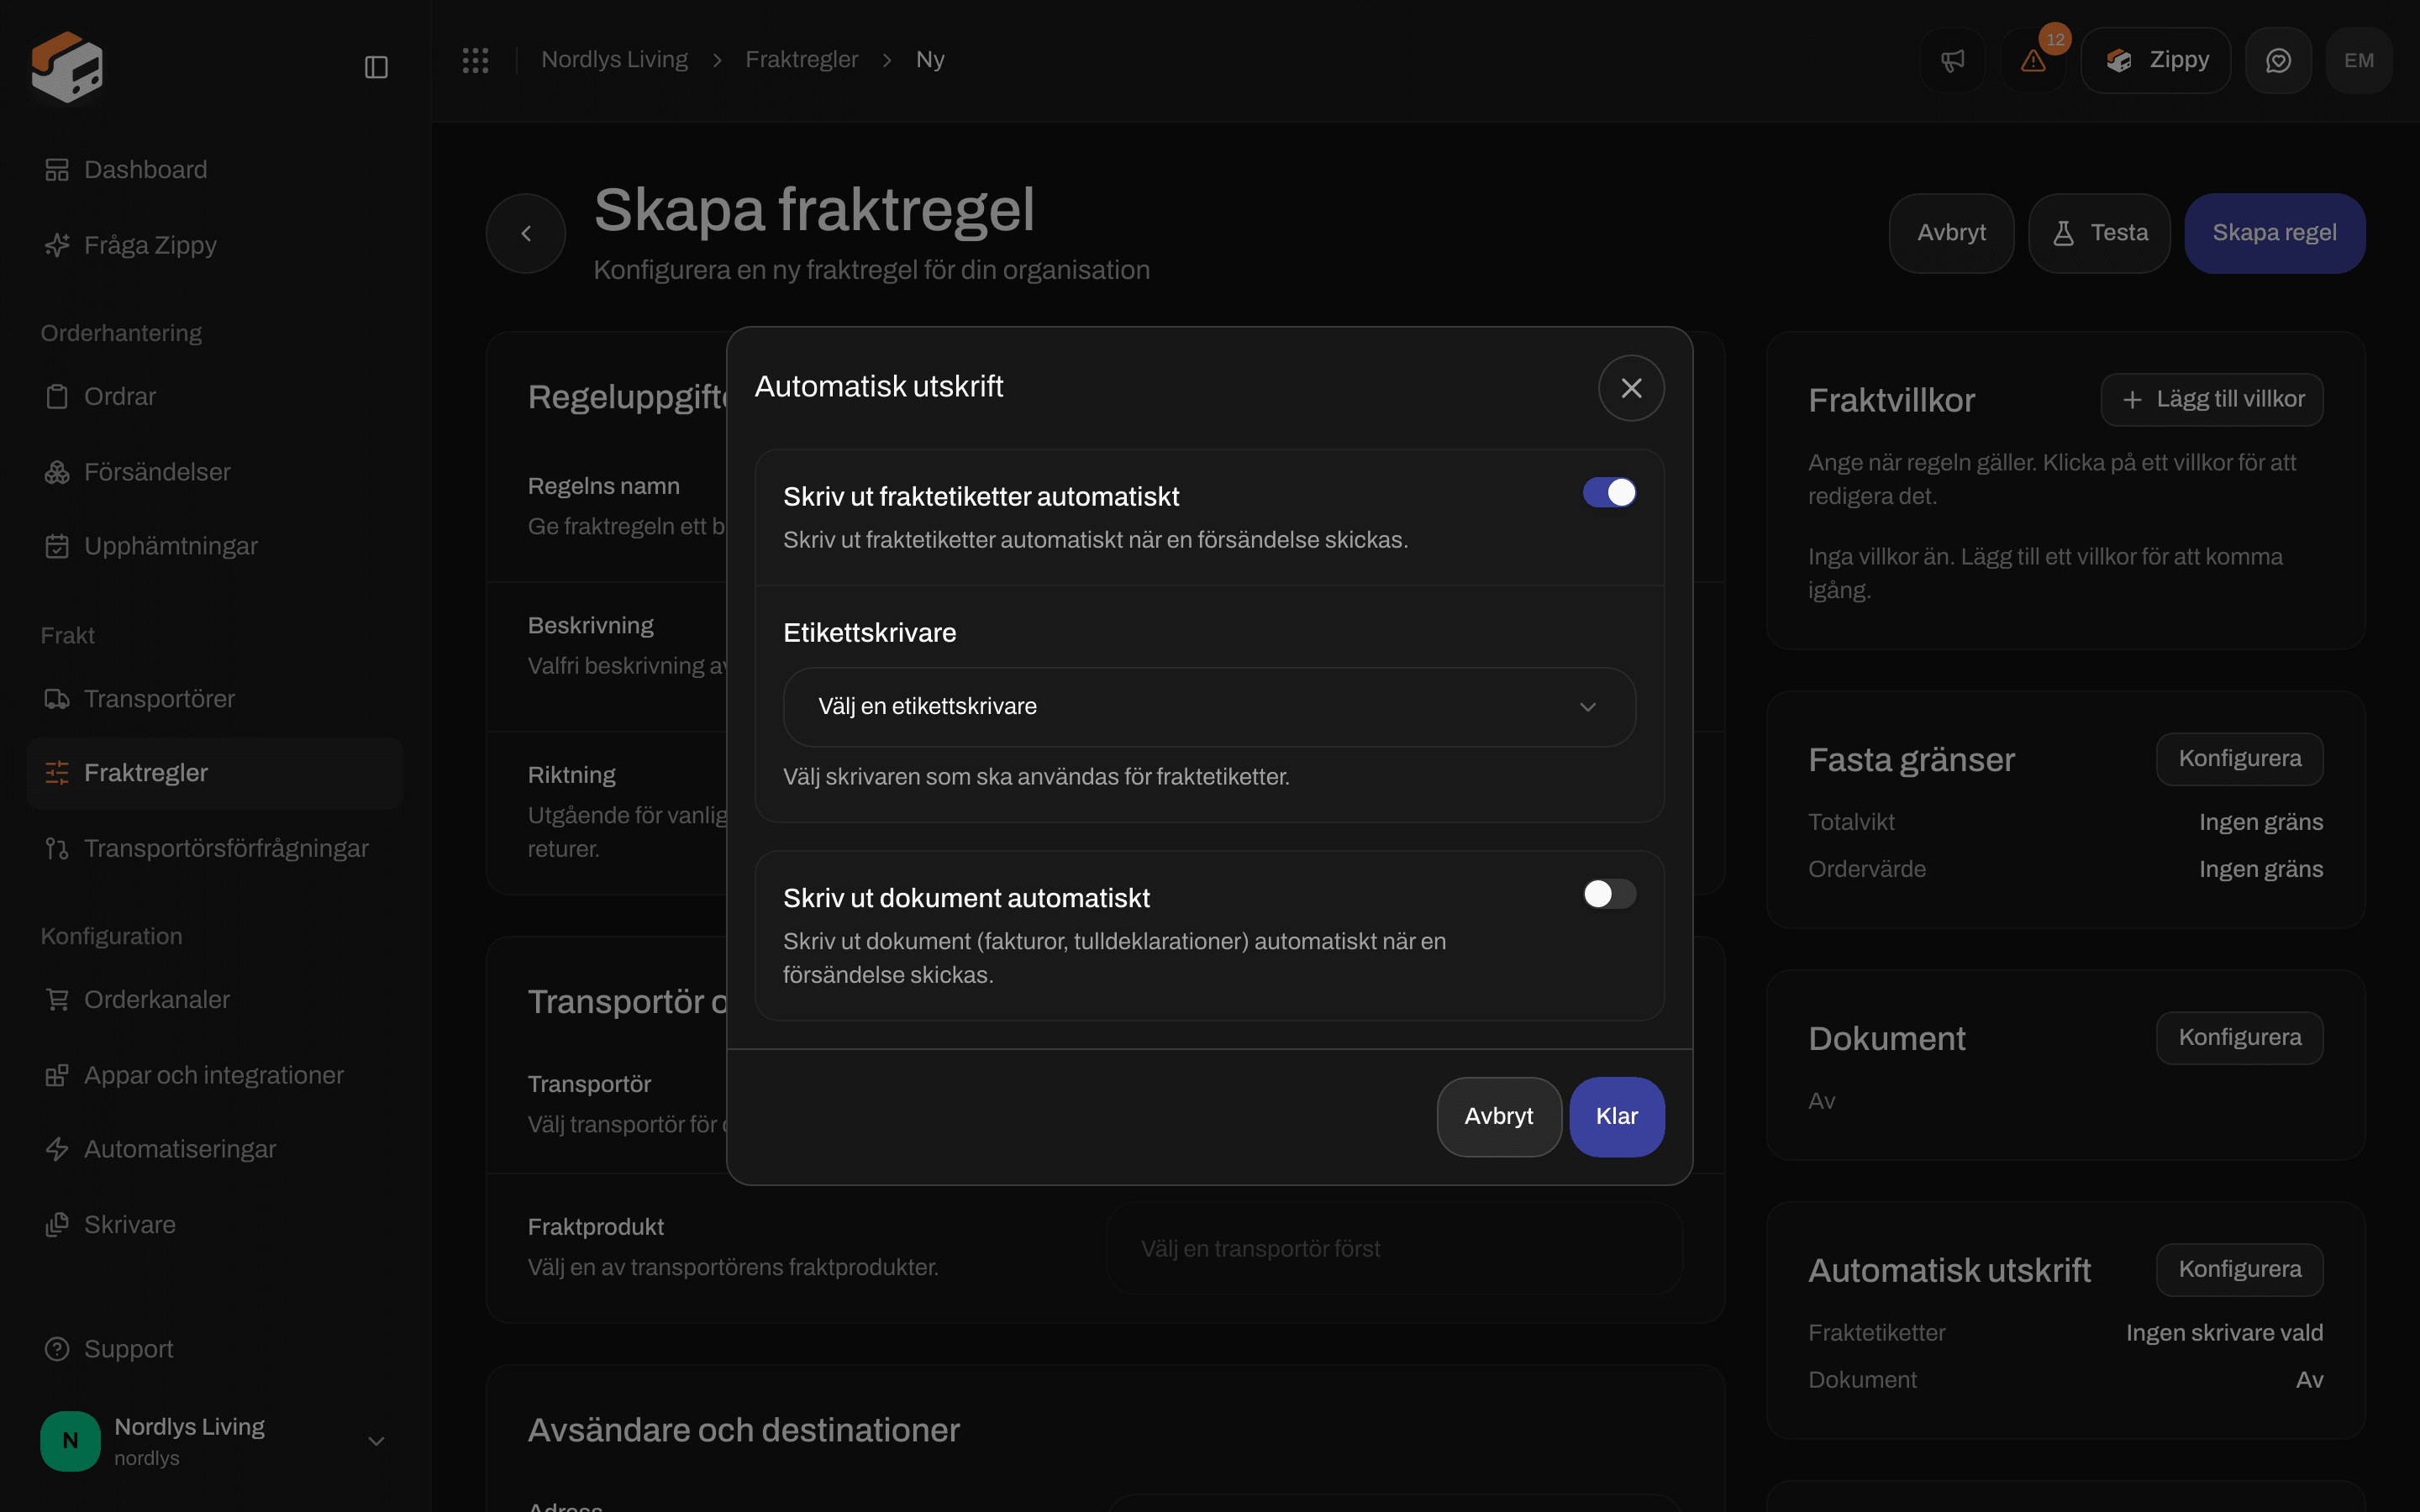Click the Automatisk utskrift dialog title
Screen dimensions: 2420x1512
coord(878,387)
